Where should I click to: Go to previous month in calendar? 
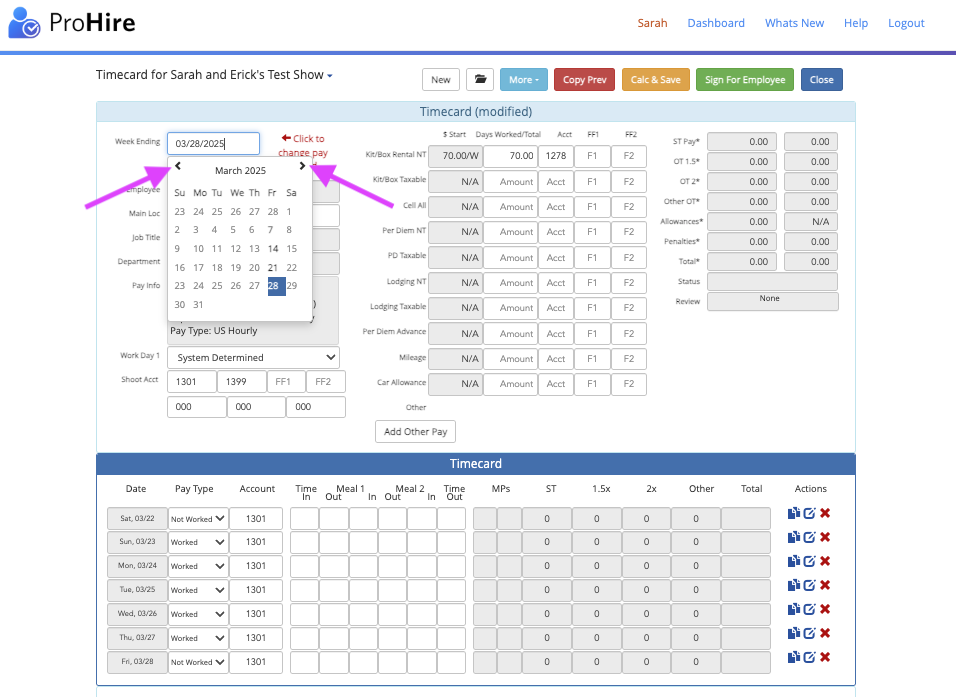178,166
